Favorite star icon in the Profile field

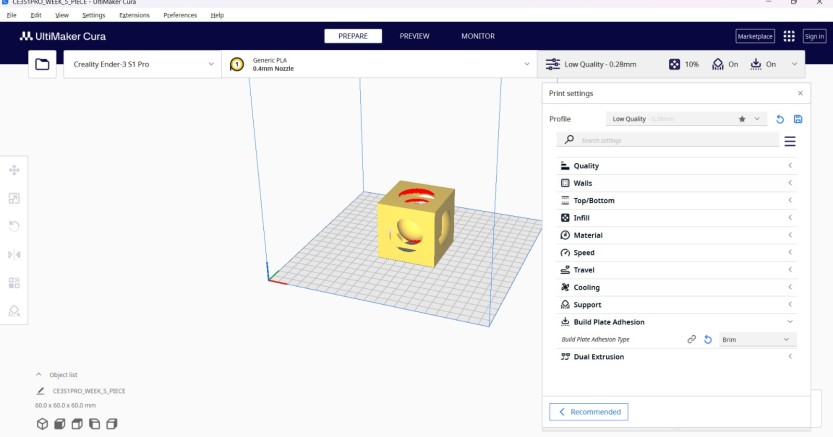pos(742,119)
